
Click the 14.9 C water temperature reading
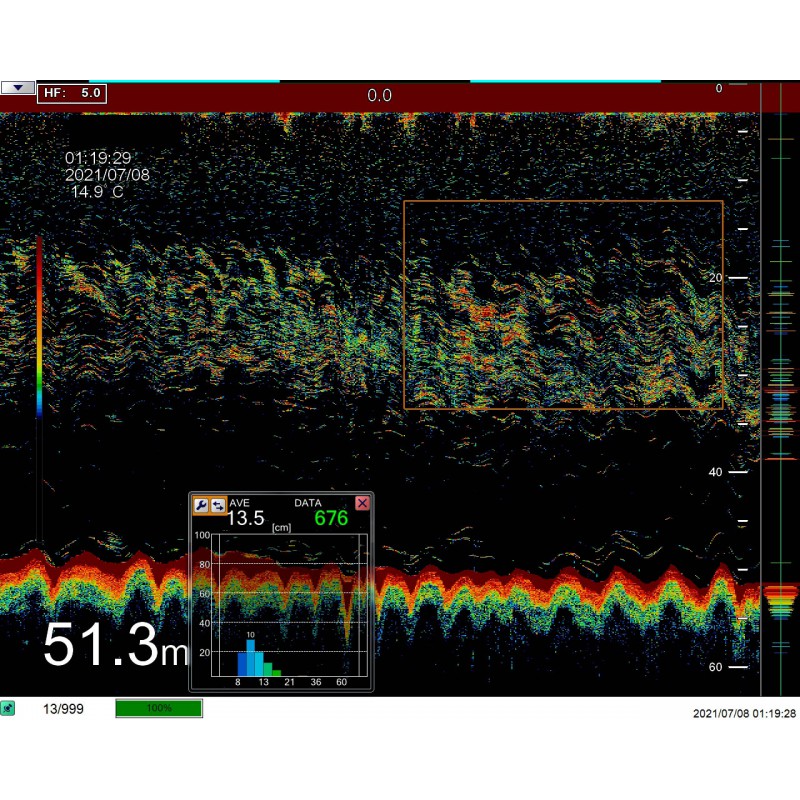coord(97,192)
